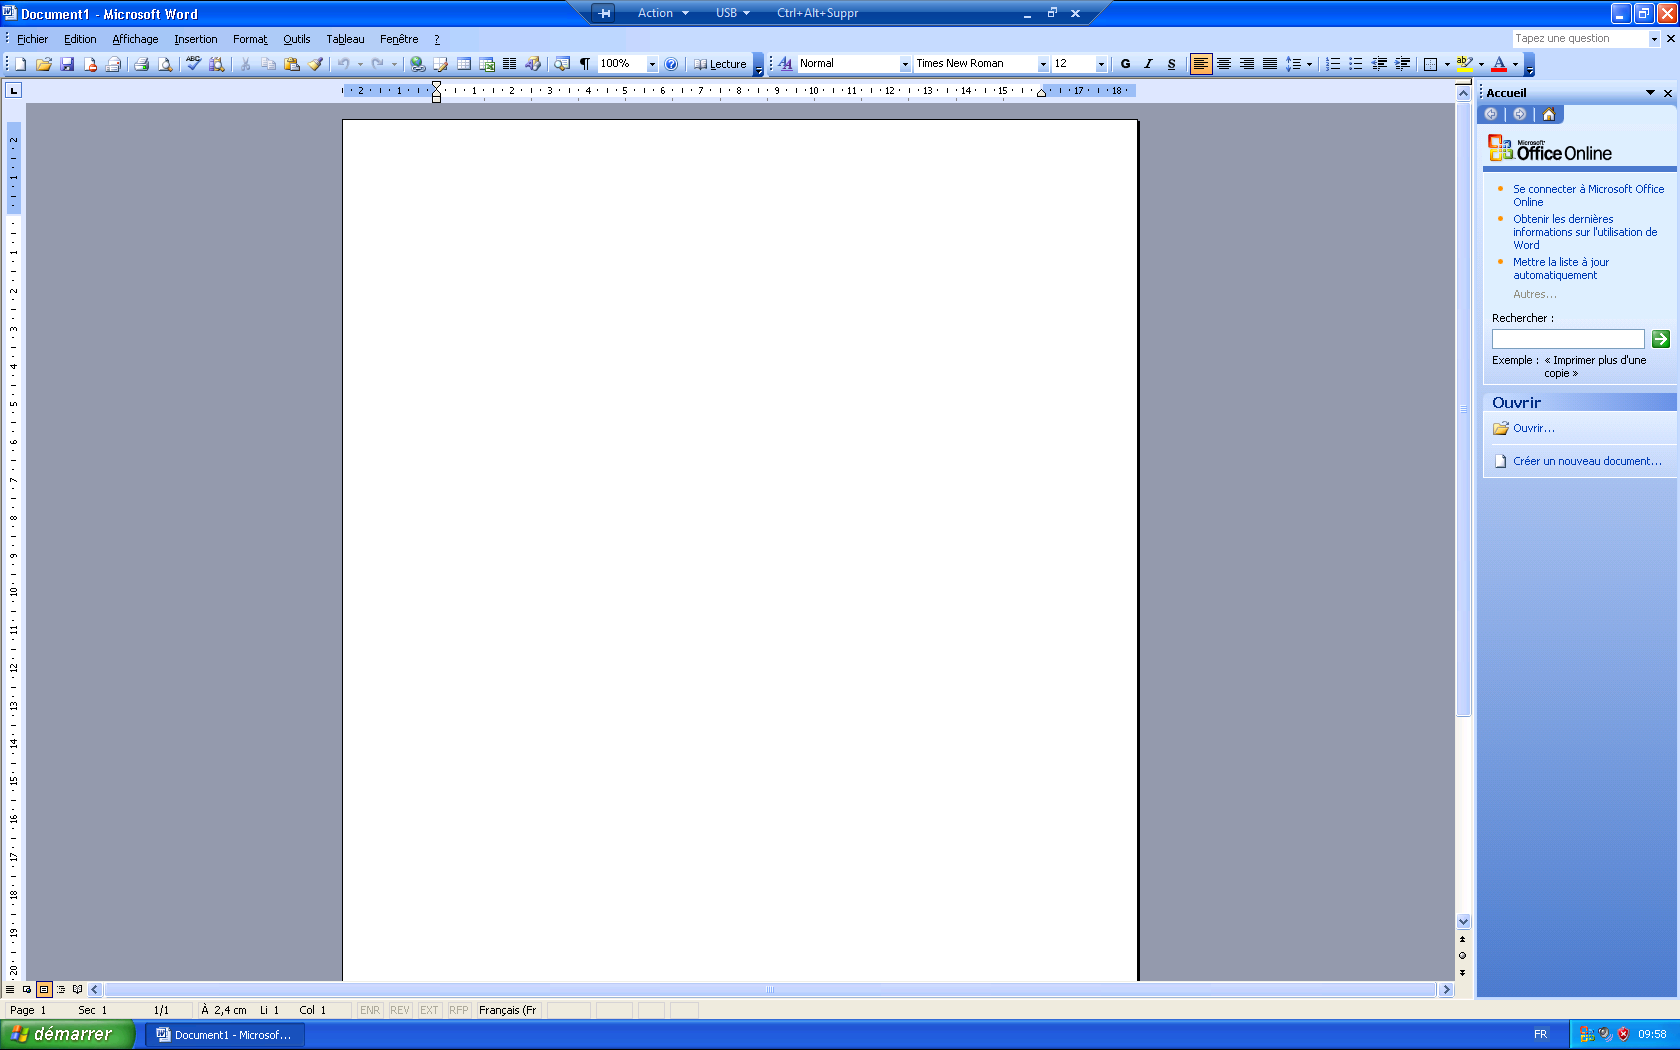Viewport: 1680px width, 1050px height.
Task: Click the Home icon in Accueil pane
Action: coord(1548,114)
